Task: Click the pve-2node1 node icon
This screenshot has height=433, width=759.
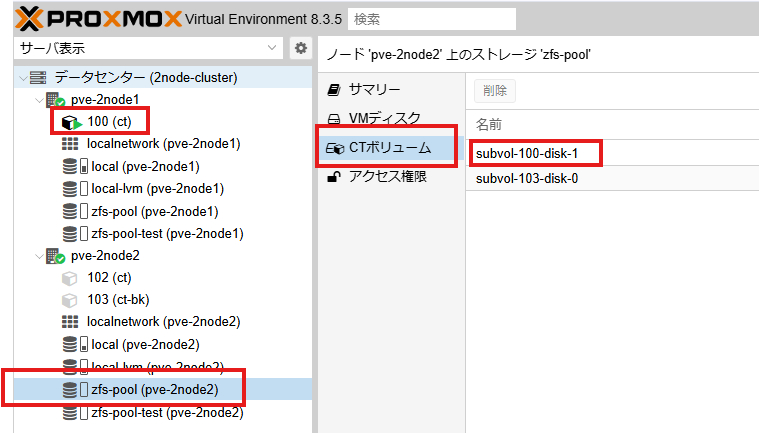Action: click(x=55, y=100)
